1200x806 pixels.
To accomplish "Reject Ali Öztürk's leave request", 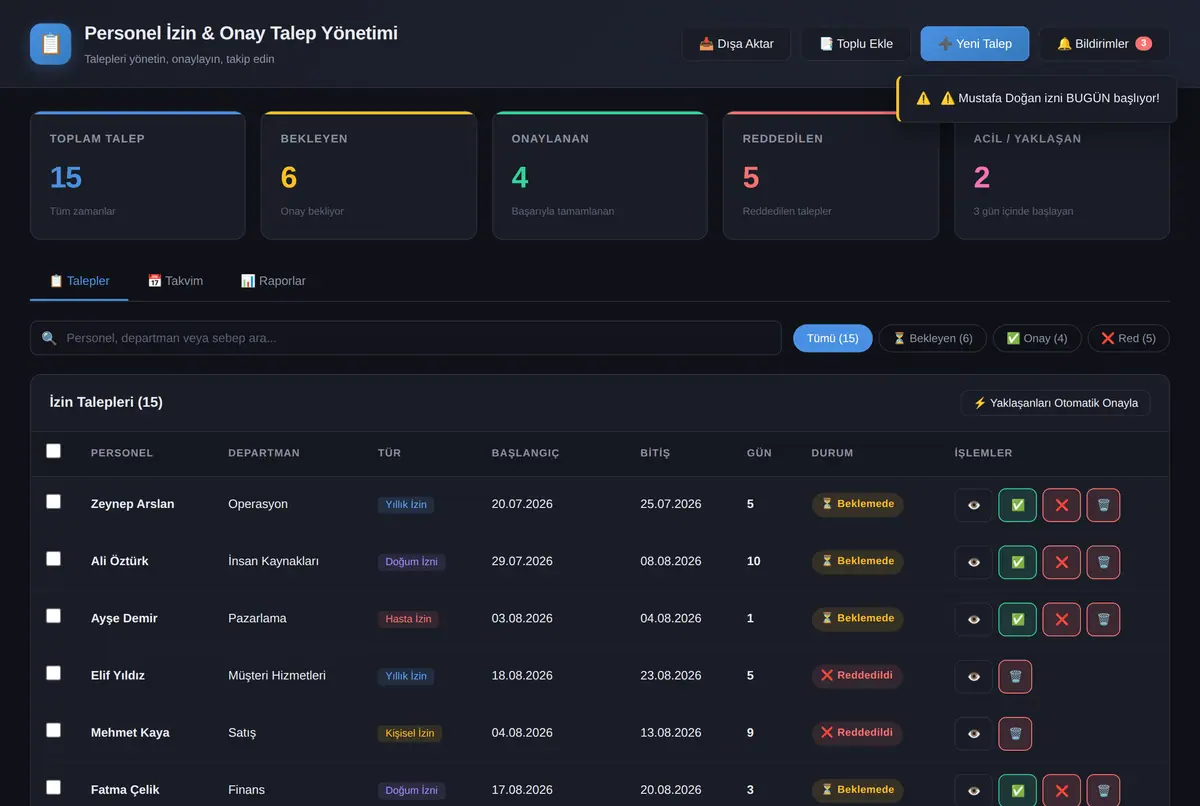I will 1061,562.
